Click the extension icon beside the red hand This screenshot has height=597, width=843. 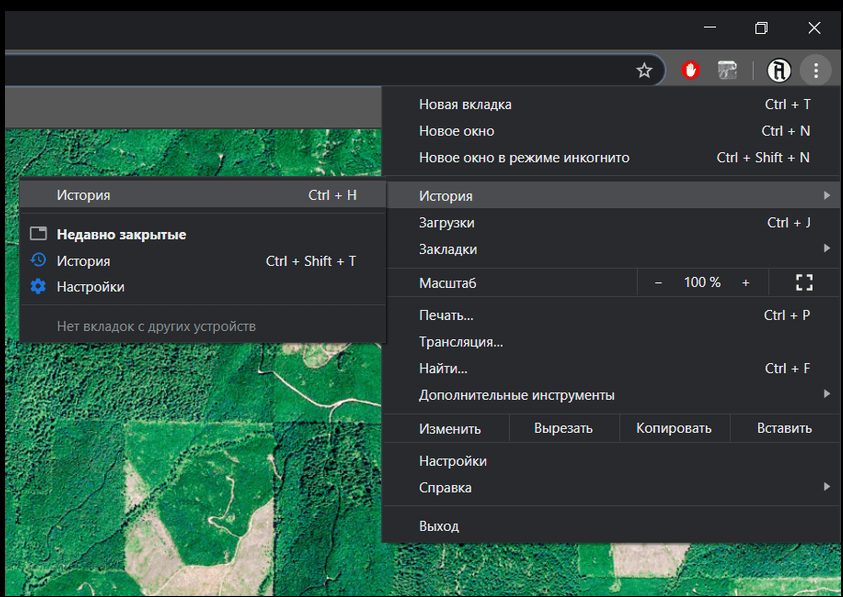pyautogui.click(x=728, y=70)
